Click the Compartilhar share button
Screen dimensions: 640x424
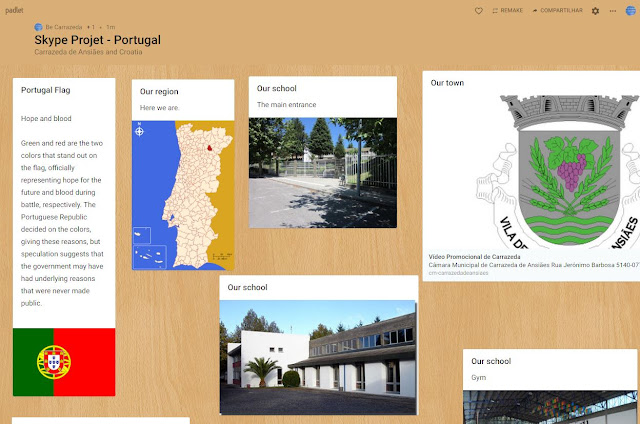point(558,10)
